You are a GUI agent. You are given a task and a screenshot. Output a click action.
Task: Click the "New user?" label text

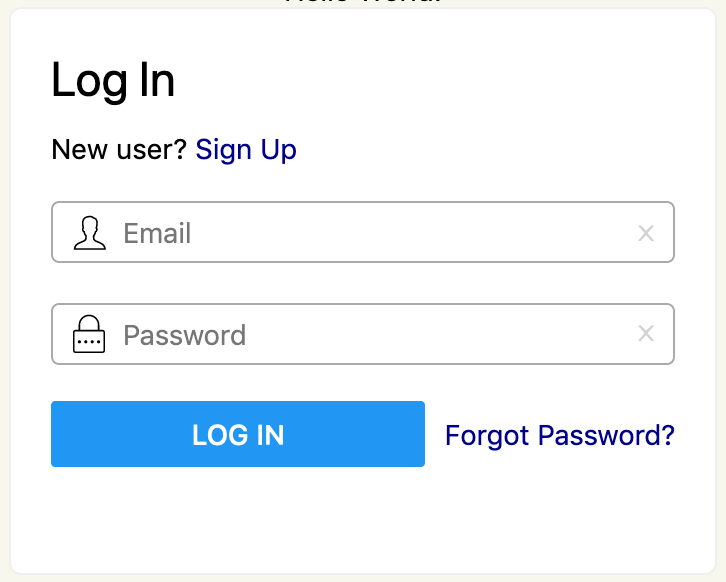119,150
